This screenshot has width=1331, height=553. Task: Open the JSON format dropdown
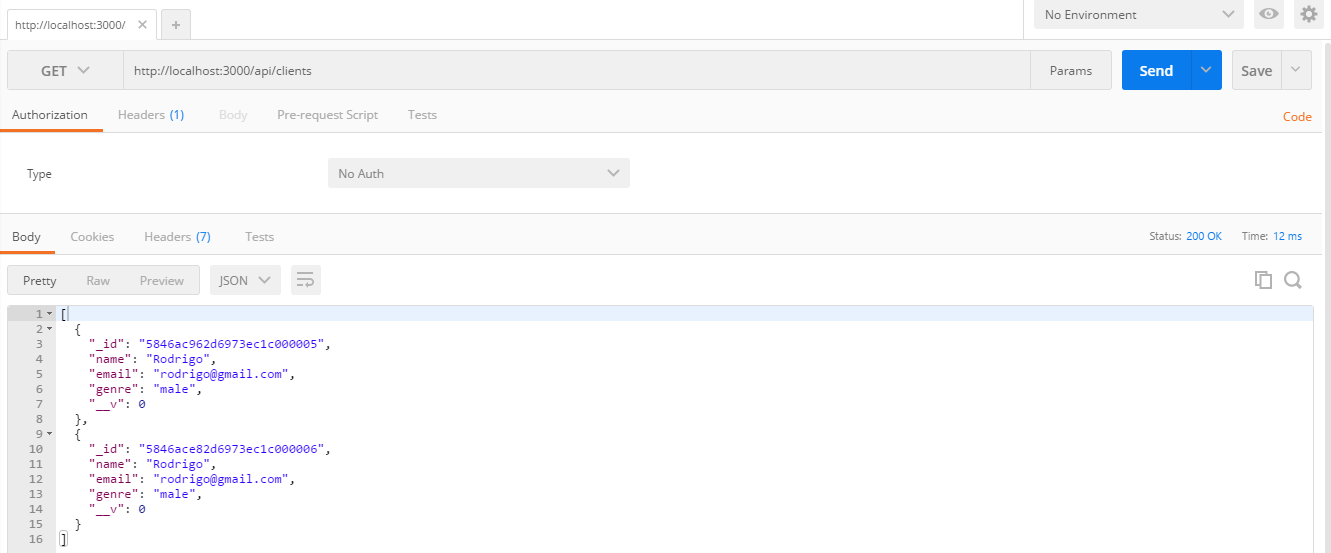point(245,280)
